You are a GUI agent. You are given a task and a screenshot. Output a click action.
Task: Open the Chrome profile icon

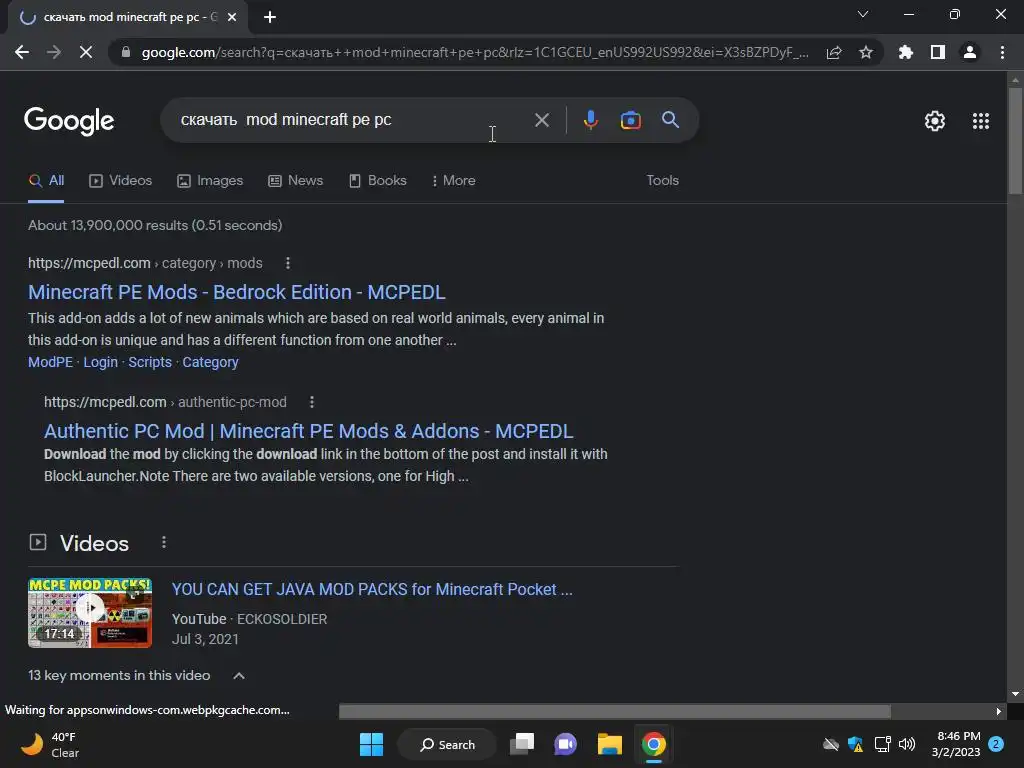point(970,52)
